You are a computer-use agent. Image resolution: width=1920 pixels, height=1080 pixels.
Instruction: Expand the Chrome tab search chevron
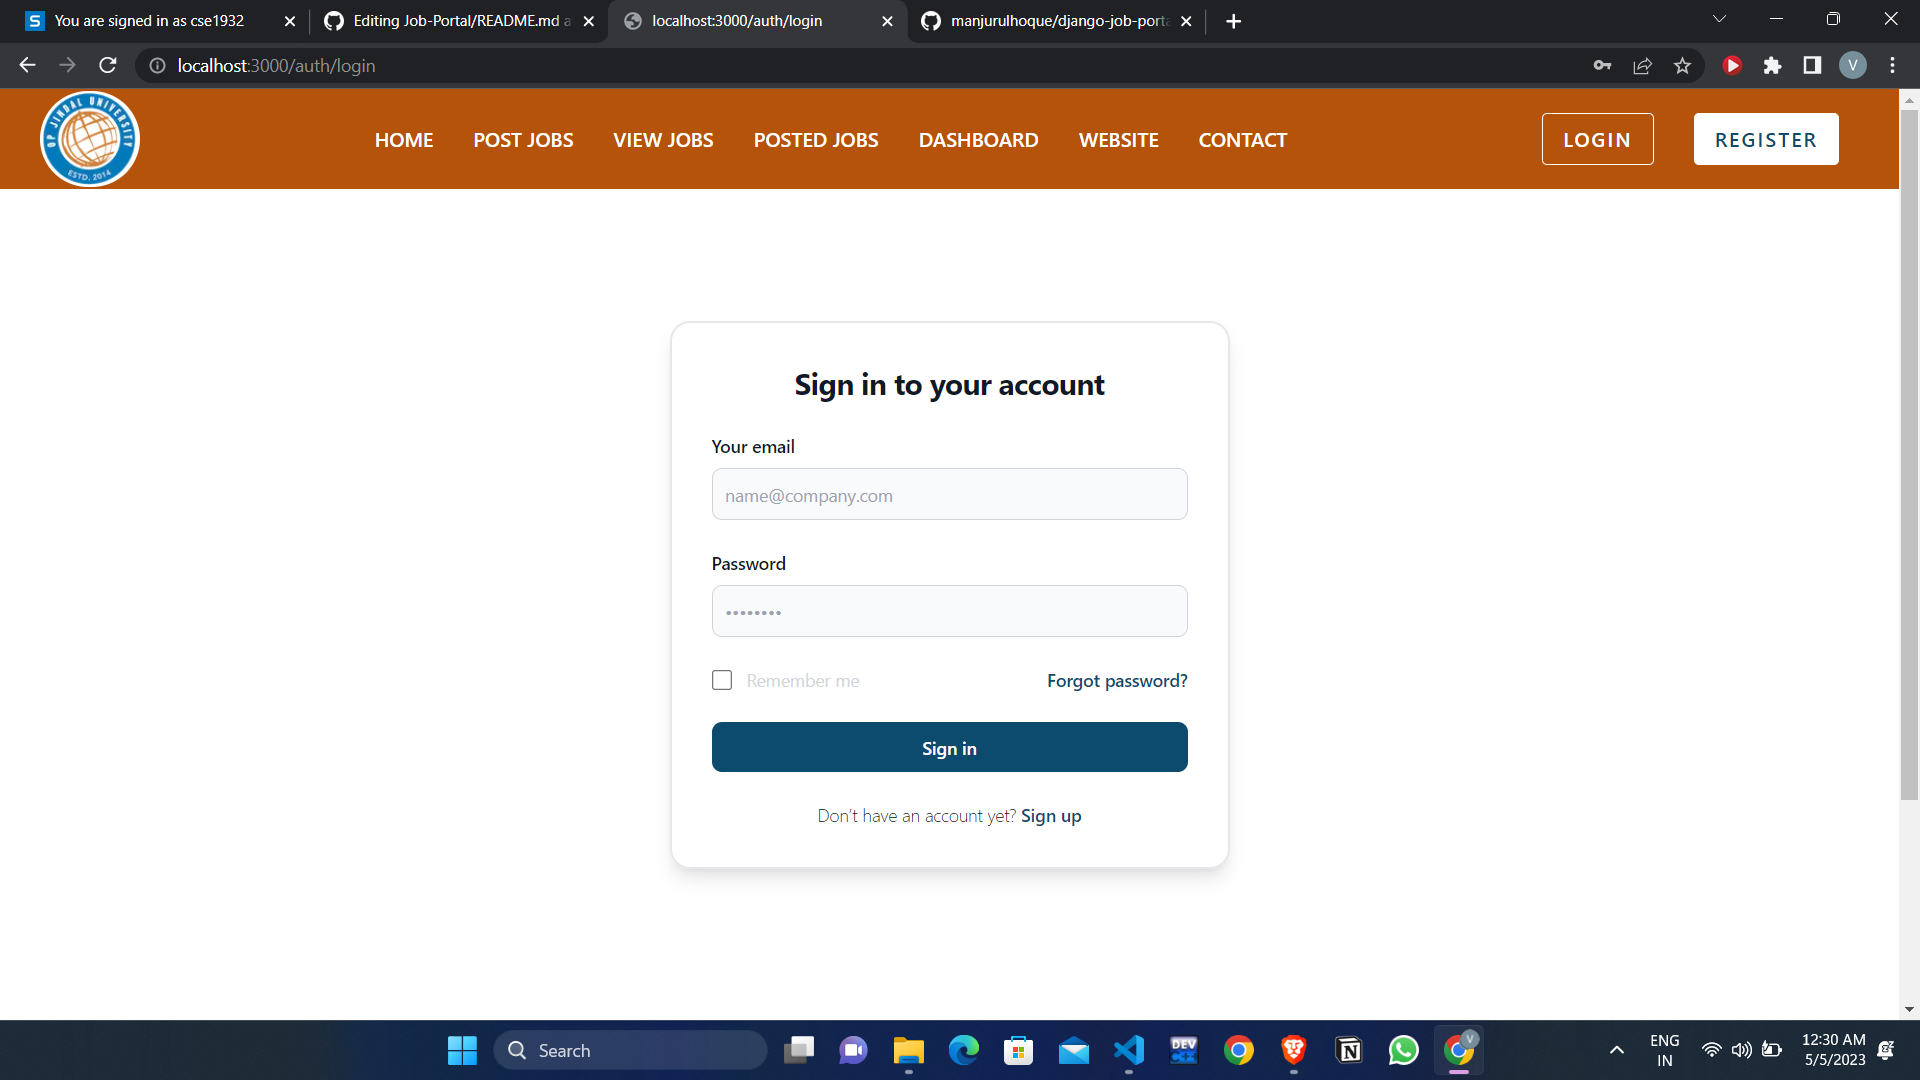point(1719,20)
